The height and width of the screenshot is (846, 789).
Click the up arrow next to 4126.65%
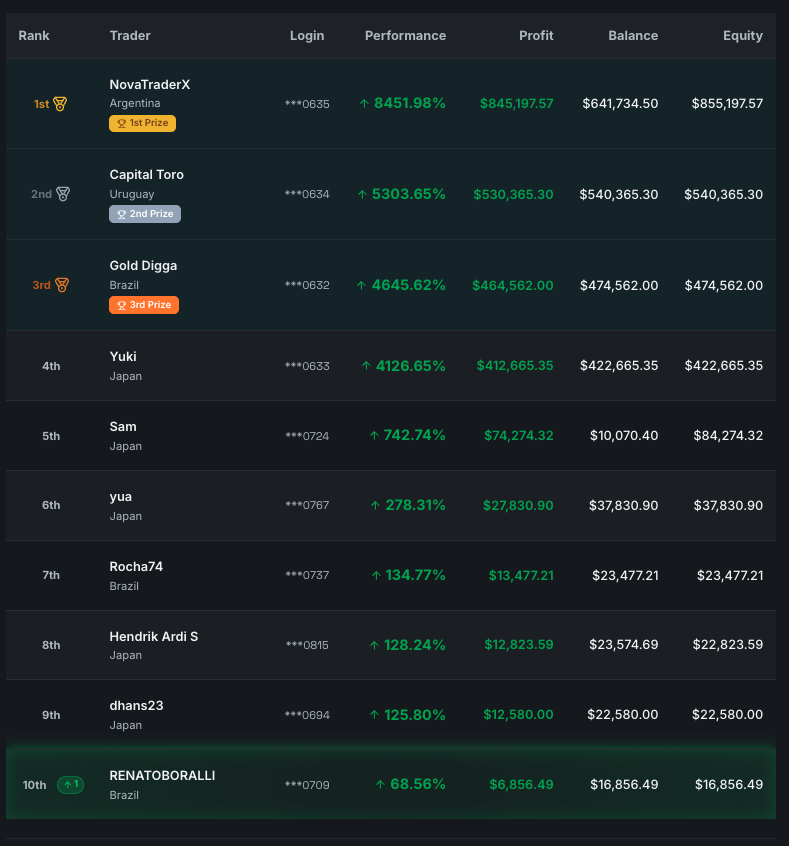pyautogui.click(x=366, y=366)
